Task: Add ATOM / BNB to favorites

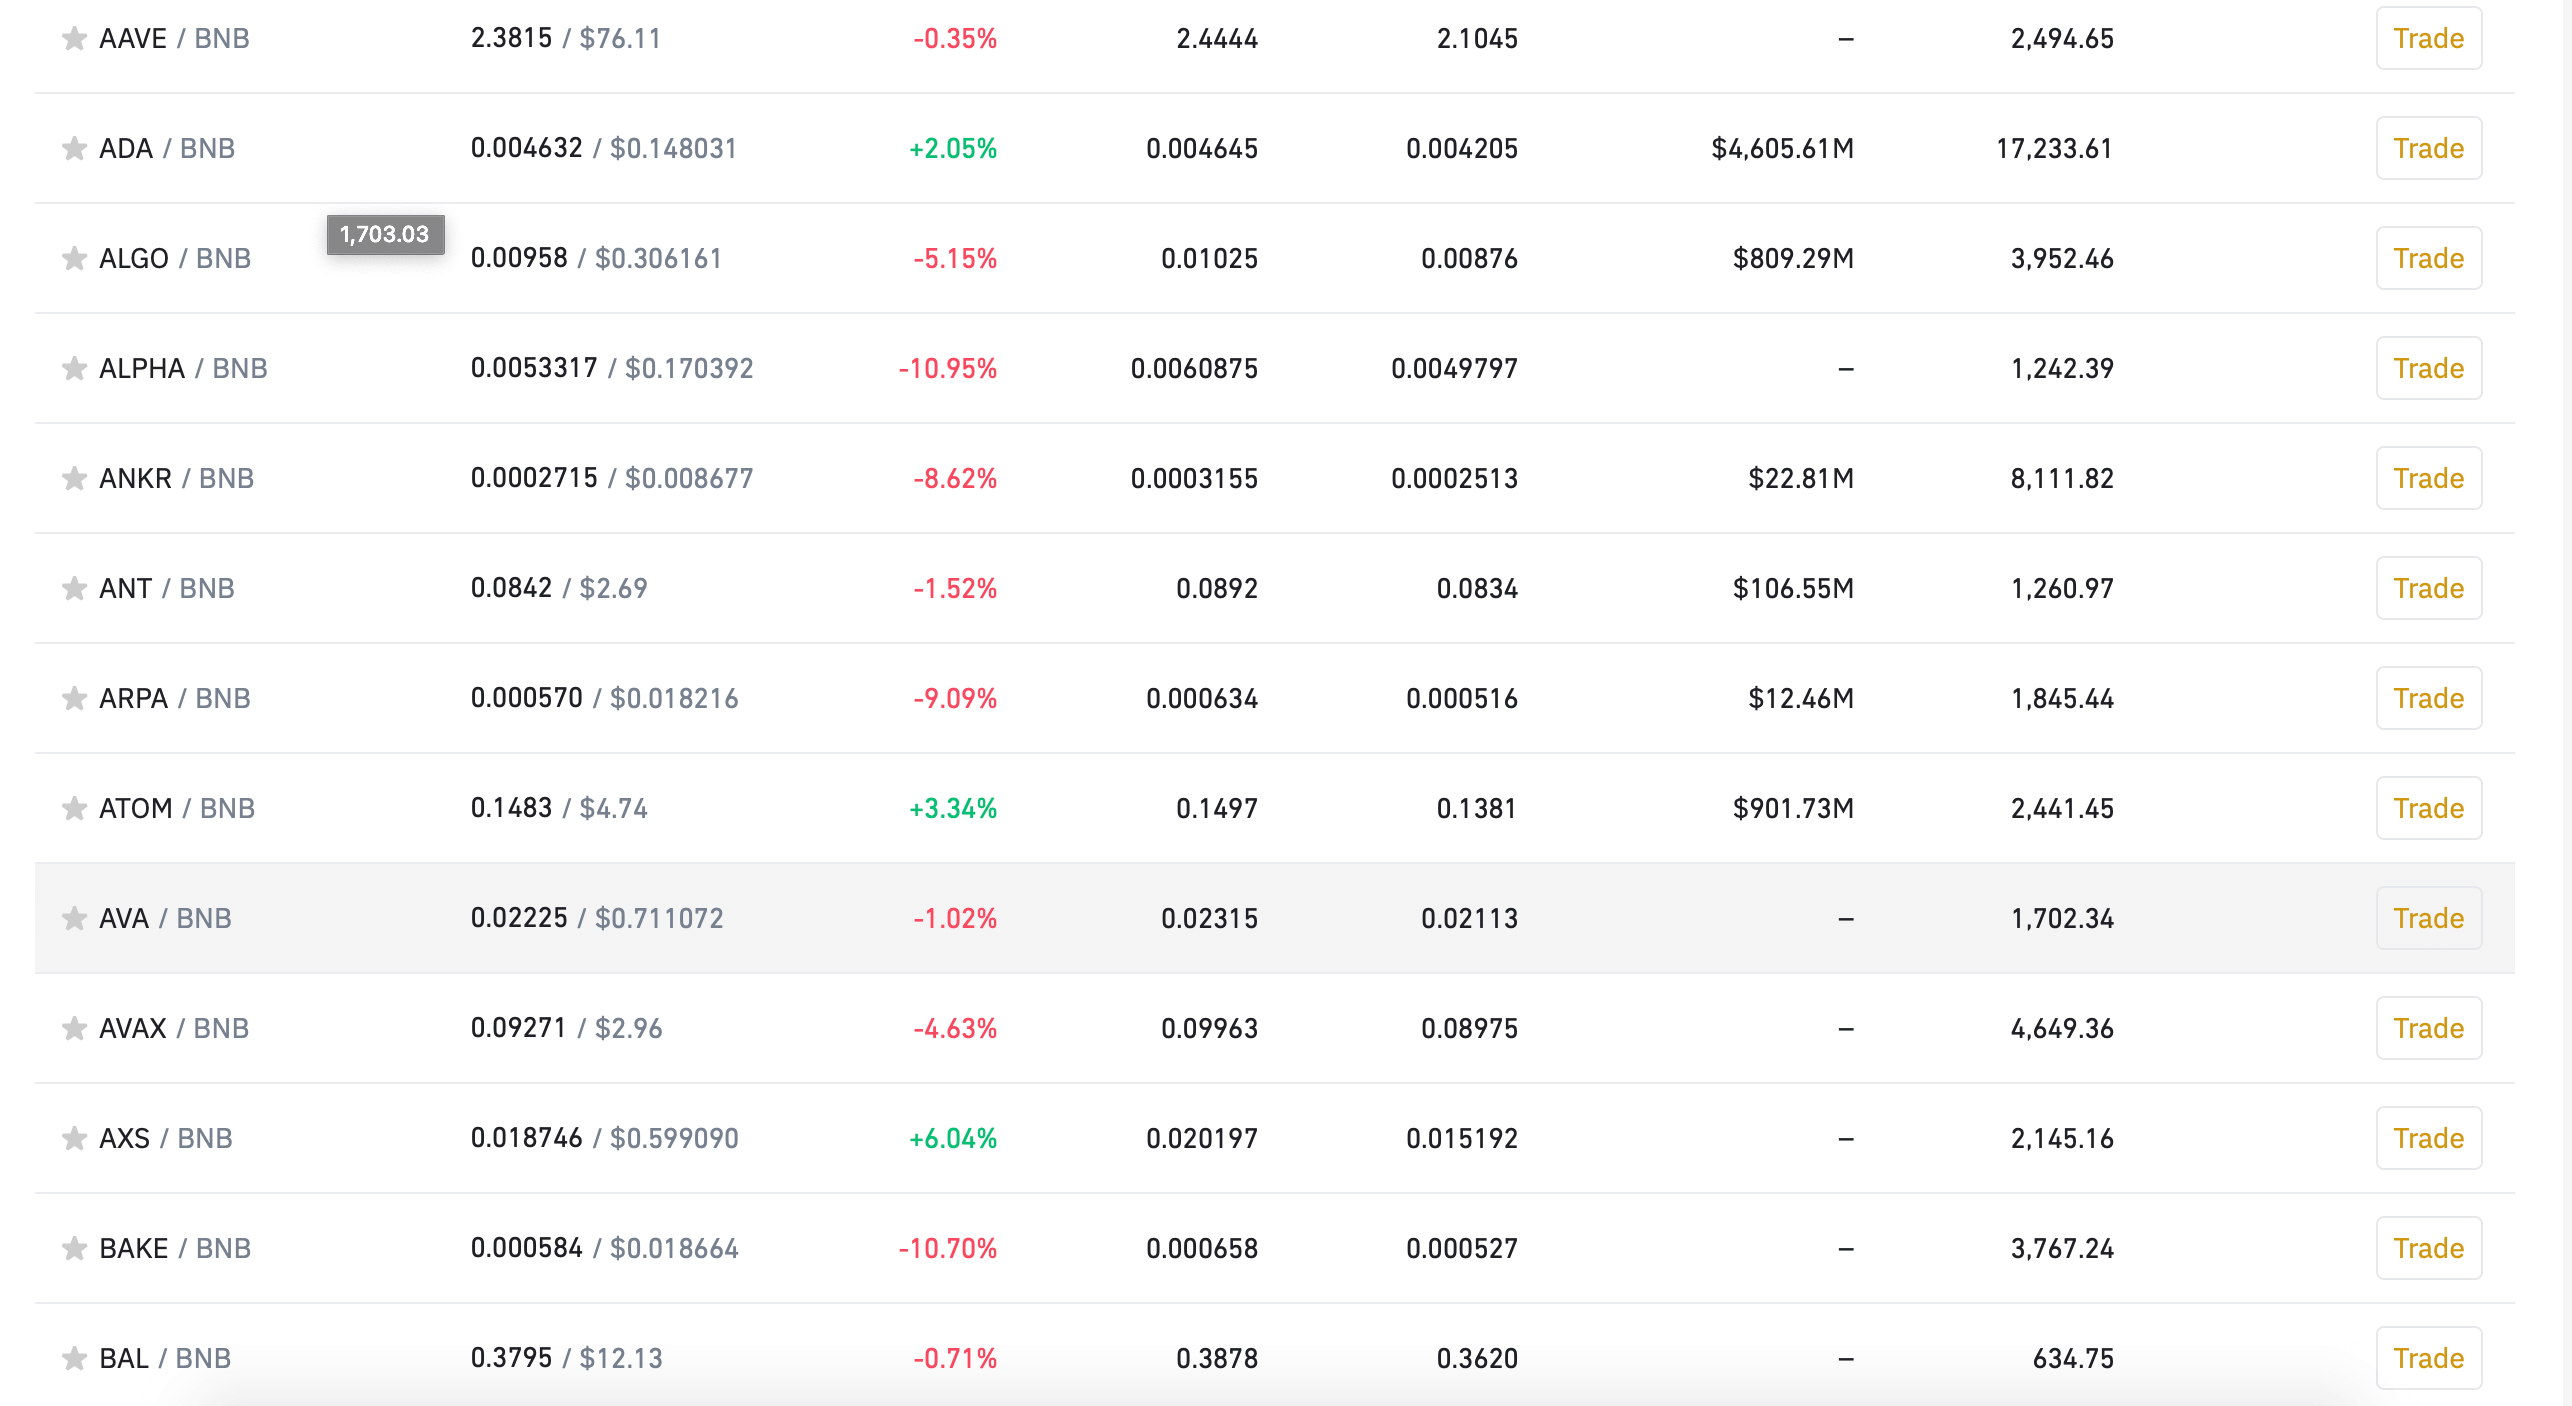Action: (74, 809)
